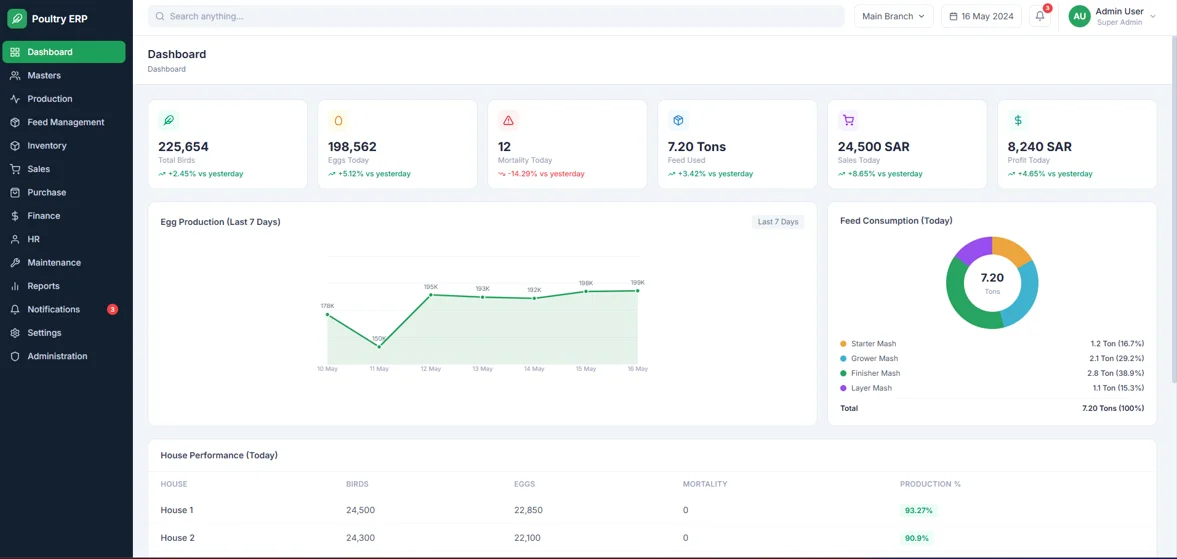Open the Production menu item

coord(64,98)
